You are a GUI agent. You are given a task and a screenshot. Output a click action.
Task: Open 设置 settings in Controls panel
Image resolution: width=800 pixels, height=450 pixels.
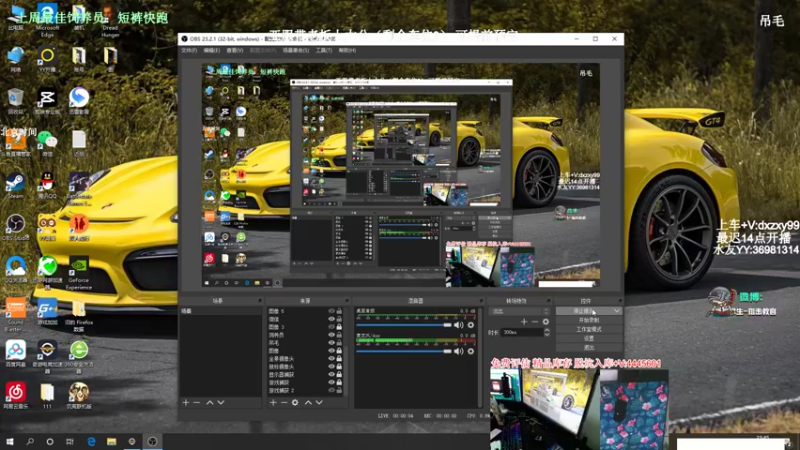[589, 338]
